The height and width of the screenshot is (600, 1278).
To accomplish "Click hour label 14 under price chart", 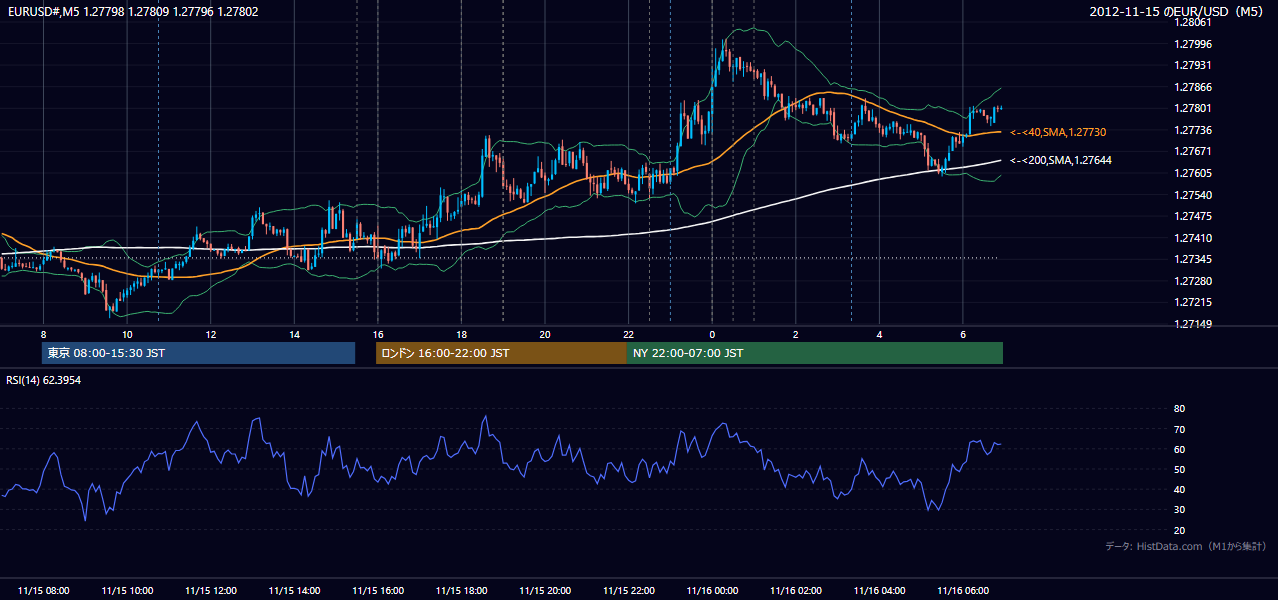I will click(294, 334).
